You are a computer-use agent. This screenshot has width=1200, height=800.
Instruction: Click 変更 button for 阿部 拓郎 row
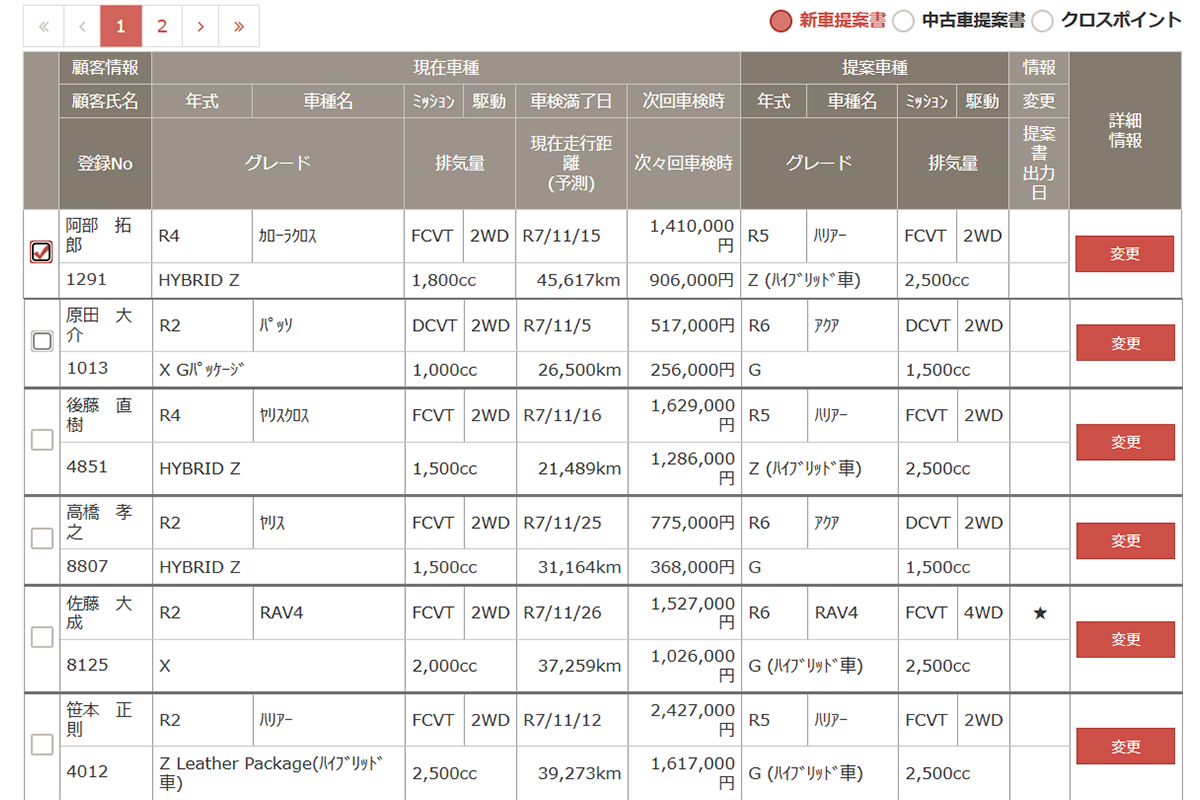[x=1125, y=254]
